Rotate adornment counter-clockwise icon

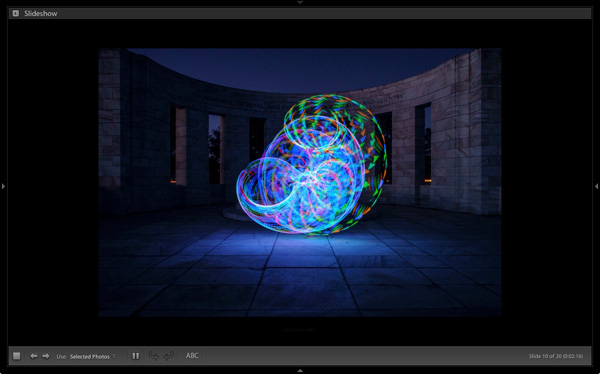coord(154,356)
